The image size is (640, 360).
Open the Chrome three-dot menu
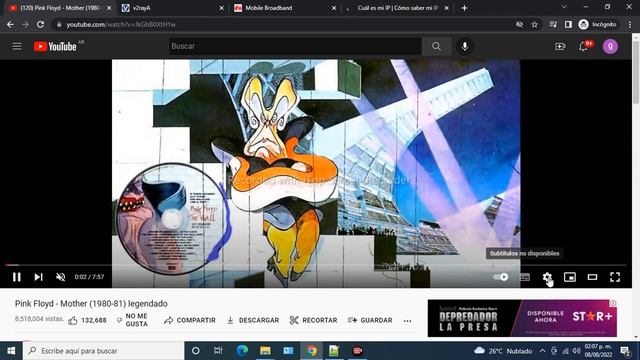pyautogui.click(x=630, y=24)
